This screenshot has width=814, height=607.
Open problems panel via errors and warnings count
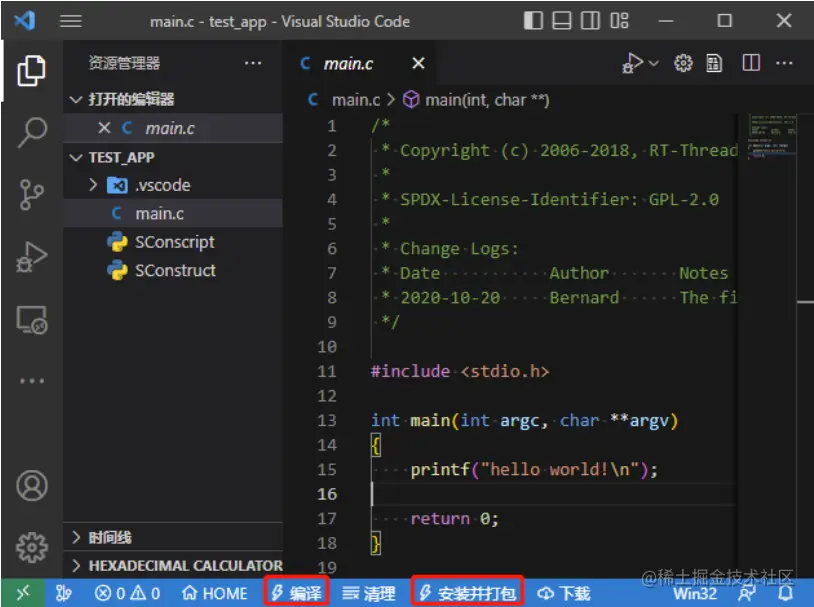pos(128,592)
